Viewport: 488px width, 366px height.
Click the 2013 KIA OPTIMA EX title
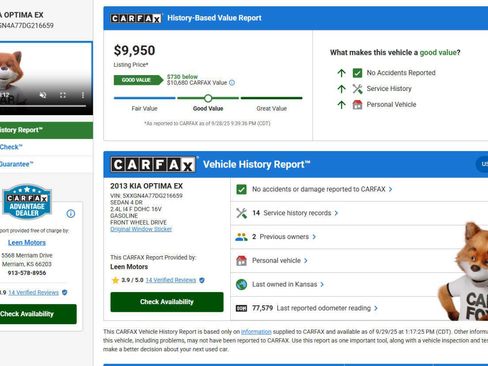147,186
